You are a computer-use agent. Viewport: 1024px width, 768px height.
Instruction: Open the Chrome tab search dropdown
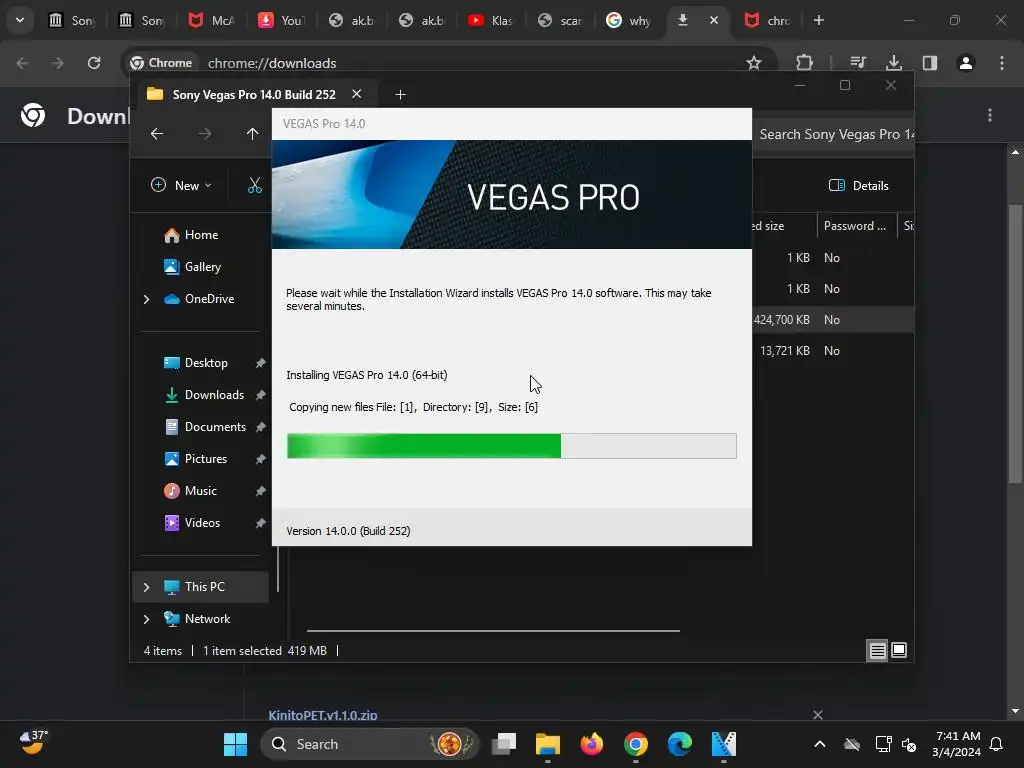click(20, 20)
